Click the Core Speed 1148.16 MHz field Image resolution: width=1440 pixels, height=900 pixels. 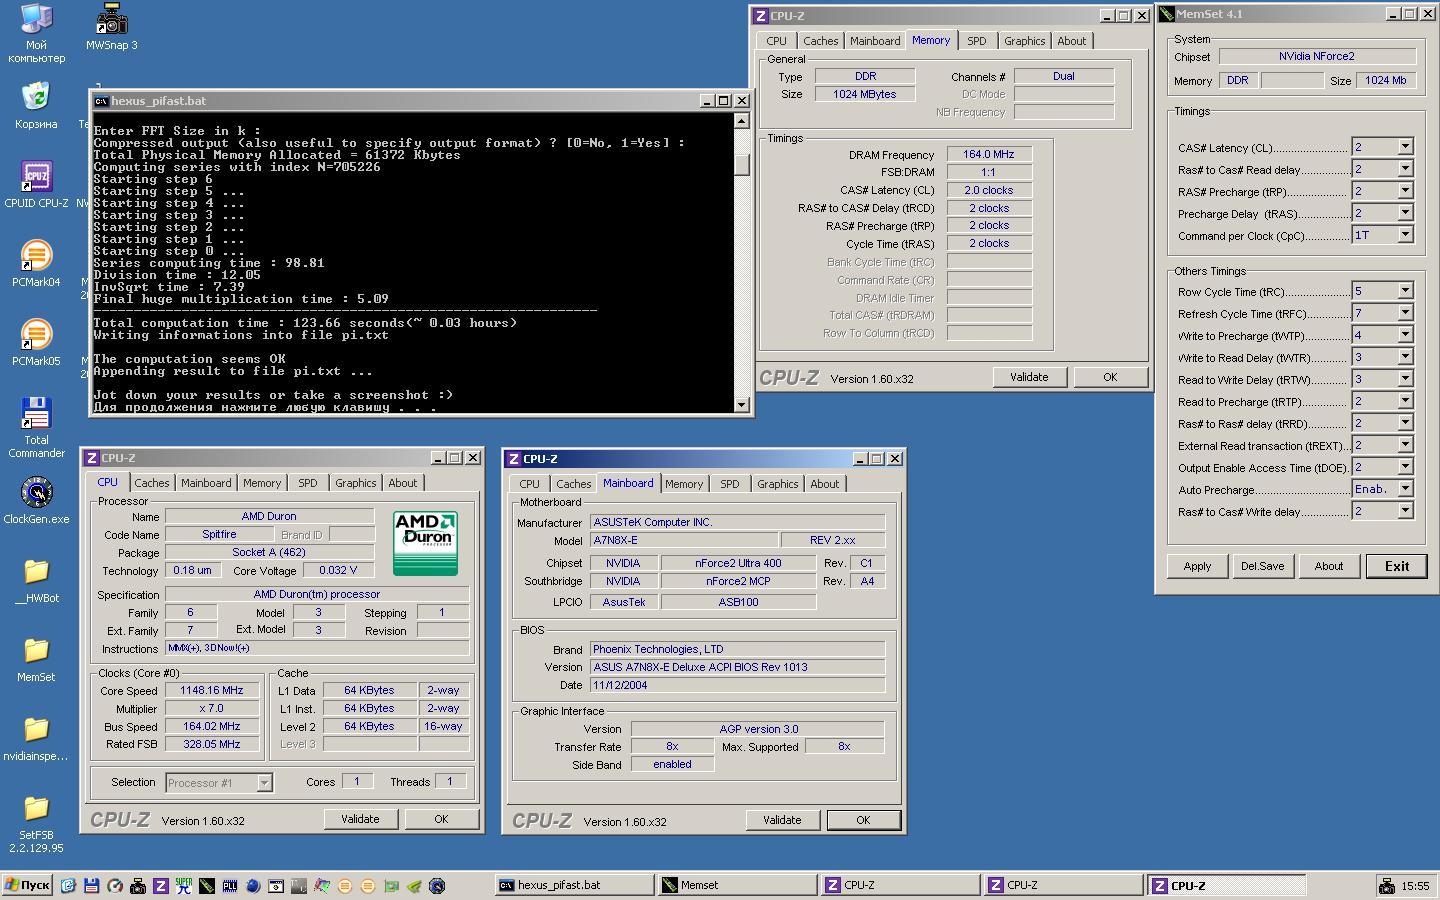point(212,691)
